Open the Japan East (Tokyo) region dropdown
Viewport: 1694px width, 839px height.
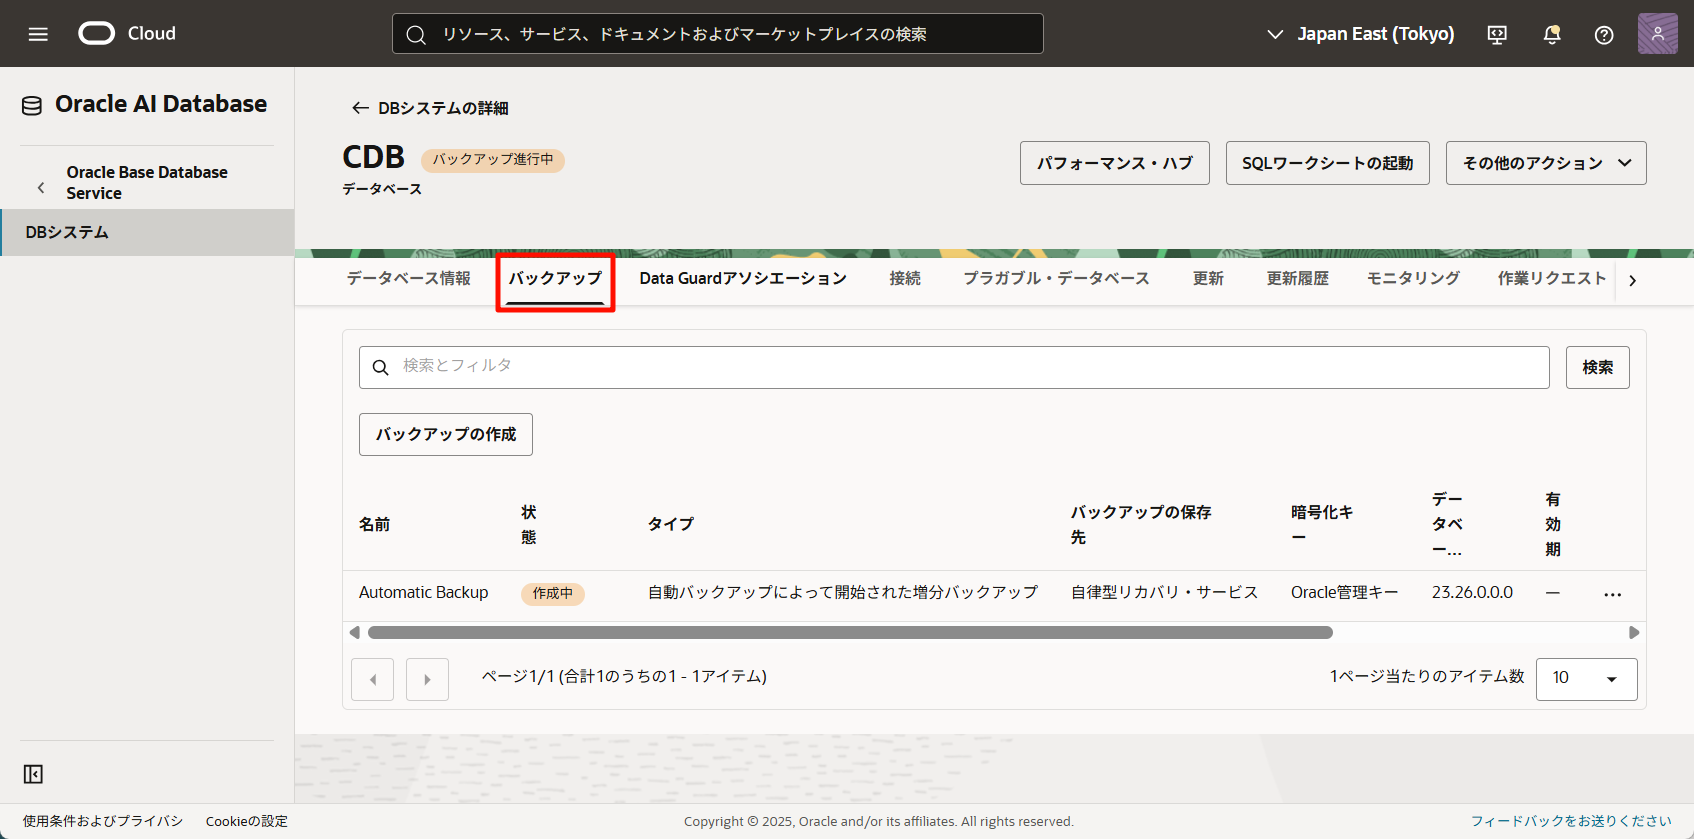[x=1360, y=34]
